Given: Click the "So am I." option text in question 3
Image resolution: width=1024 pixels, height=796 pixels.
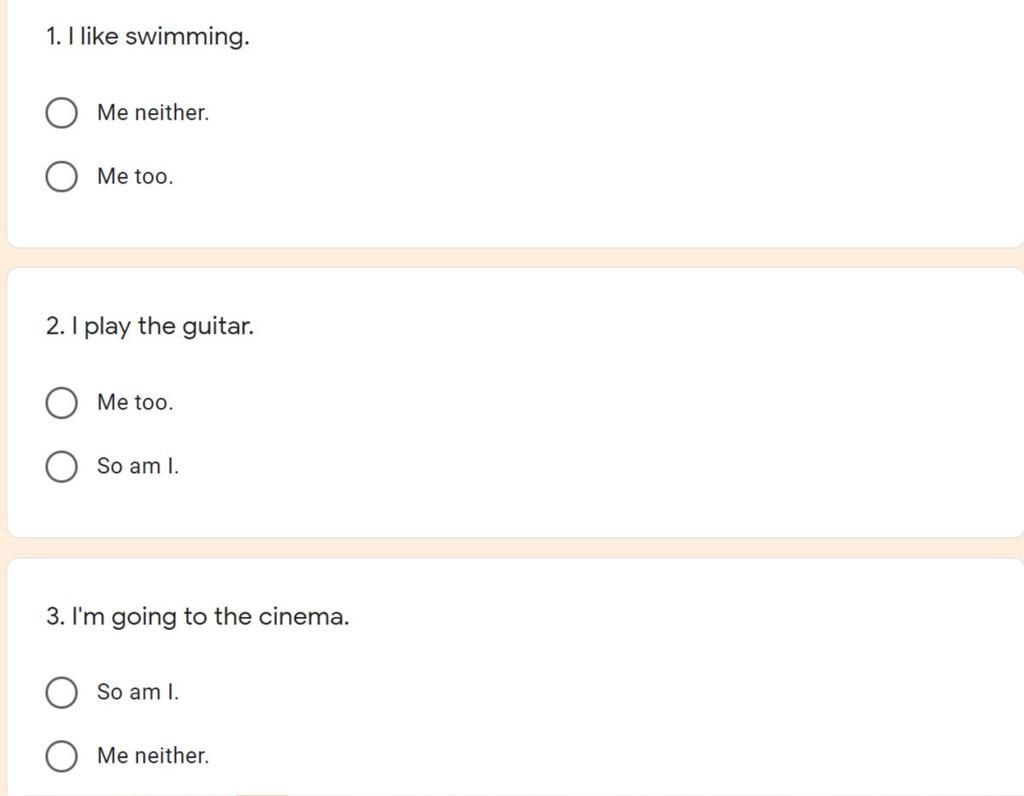Looking at the screenshot, I should pyautogui.click(x=138, y=692).
